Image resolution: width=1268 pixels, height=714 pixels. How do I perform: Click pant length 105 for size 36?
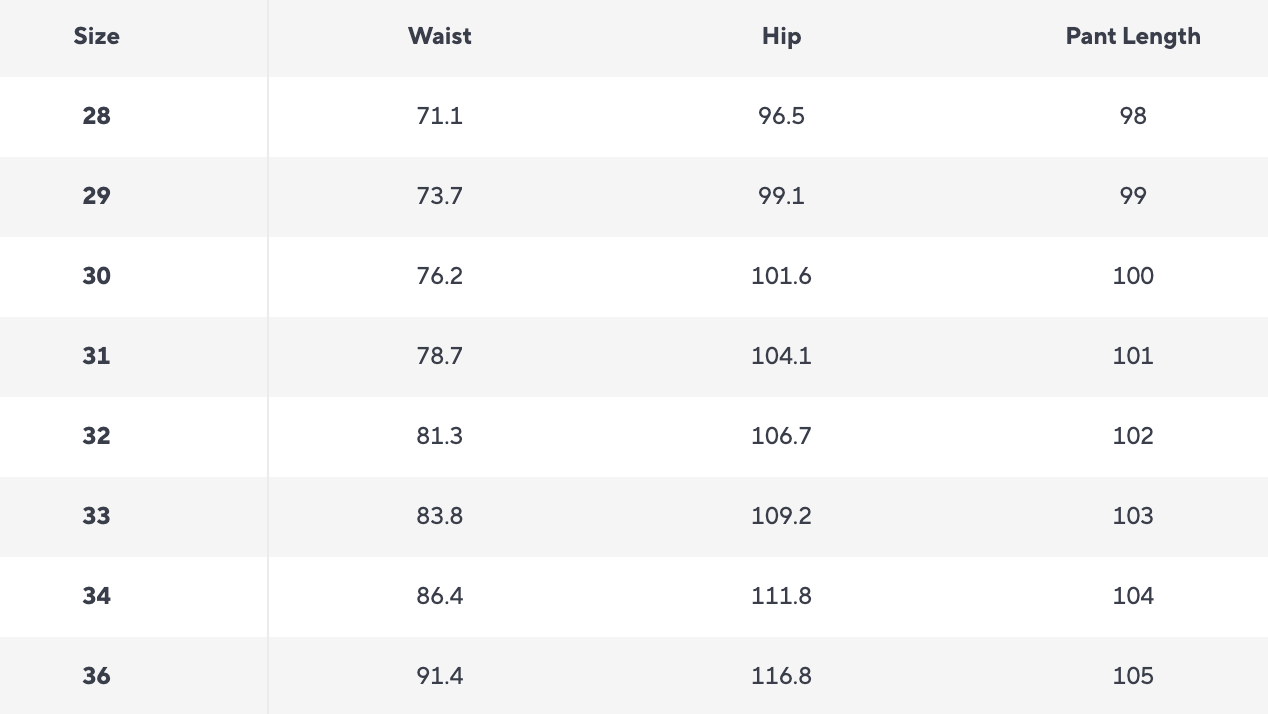pos(1132,676)
